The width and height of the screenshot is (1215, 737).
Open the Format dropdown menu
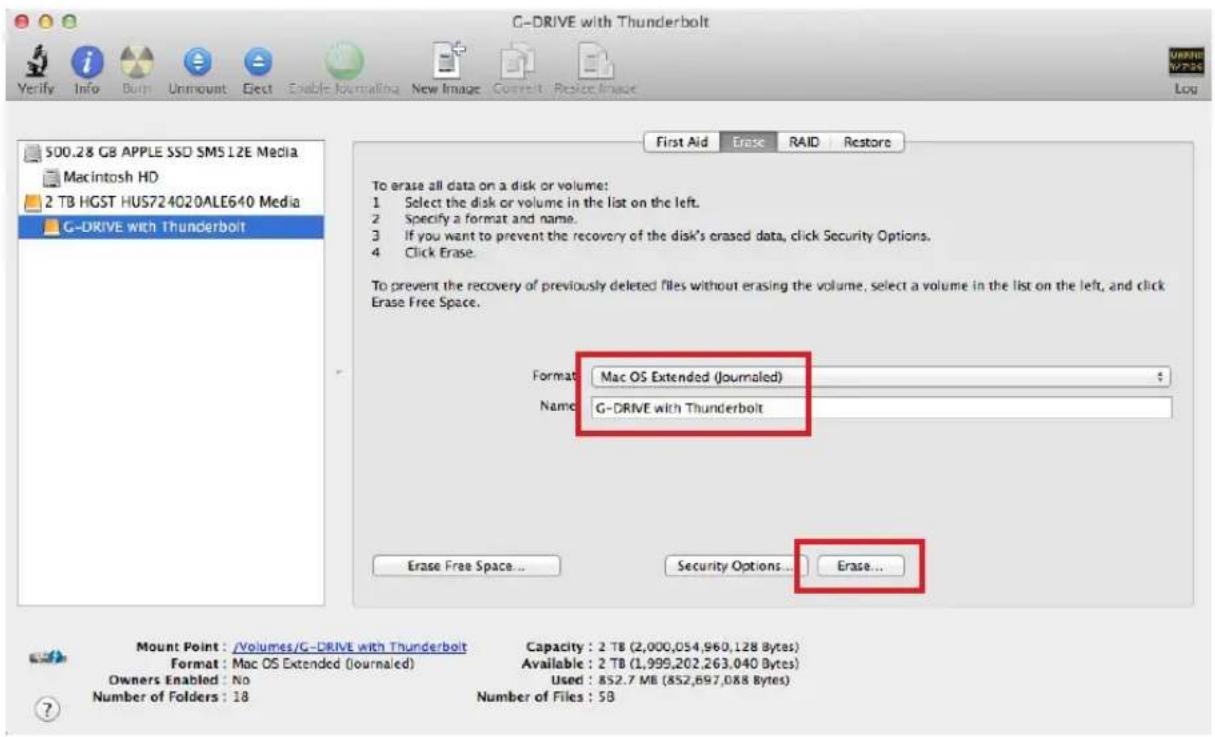[880, 377]
